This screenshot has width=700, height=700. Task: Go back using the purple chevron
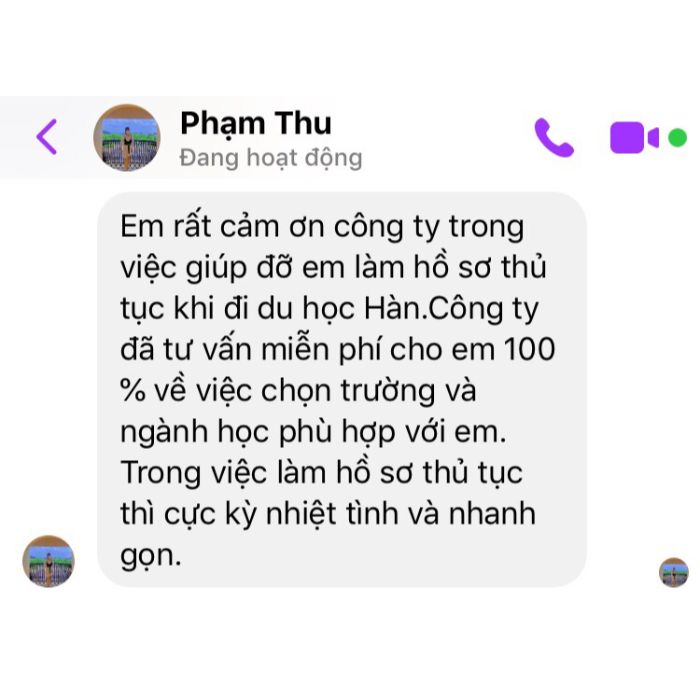(x=47, y=137)
